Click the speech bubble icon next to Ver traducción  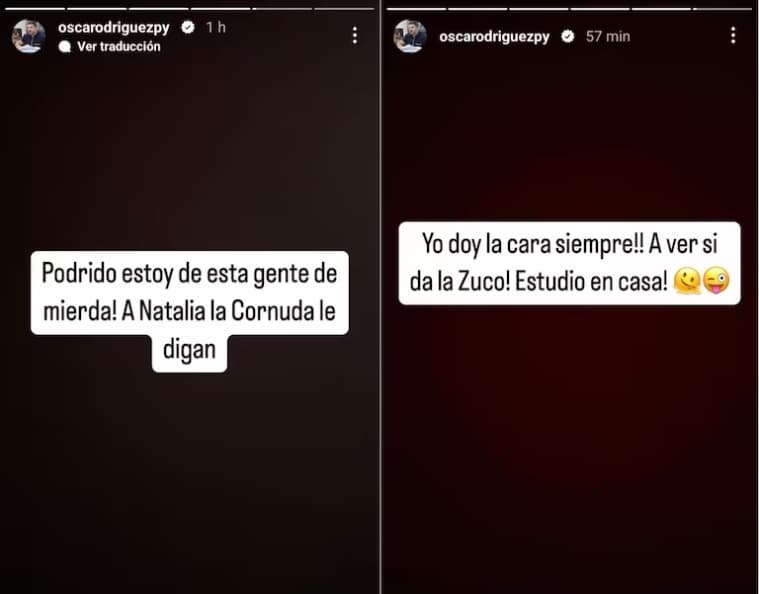pos(64,46)
